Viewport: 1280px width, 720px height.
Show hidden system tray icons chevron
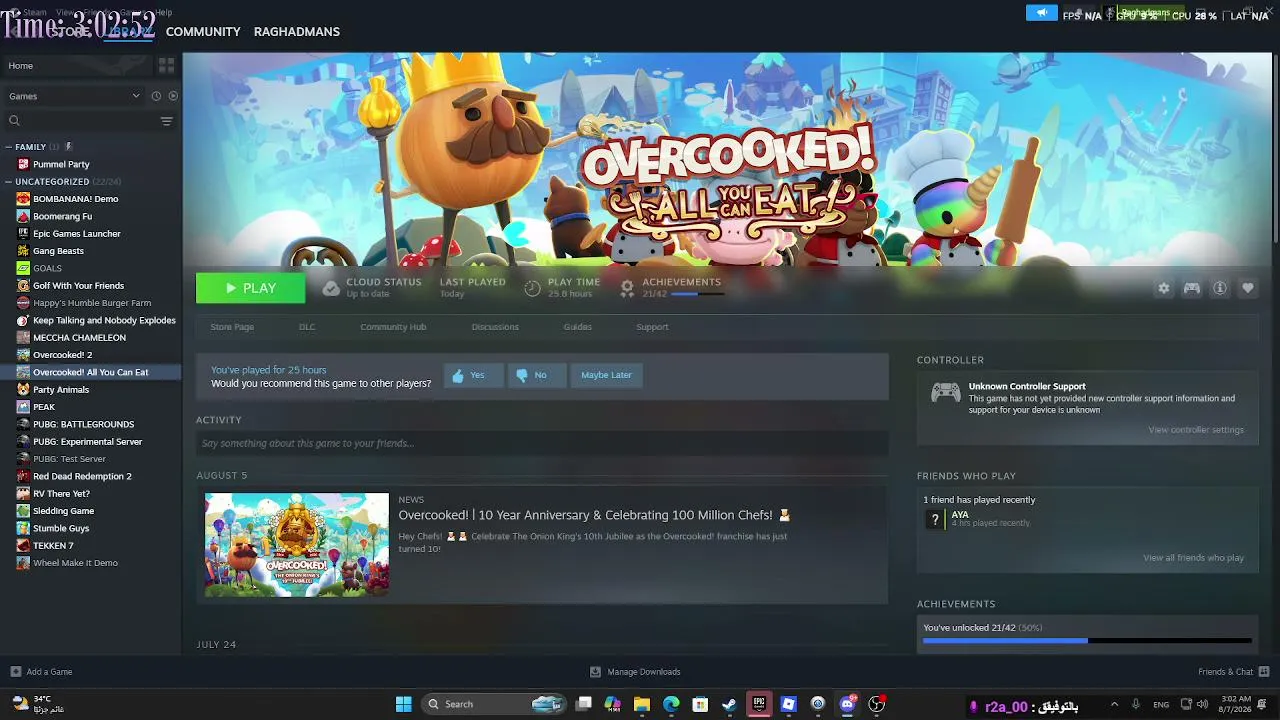(1114, 704)
